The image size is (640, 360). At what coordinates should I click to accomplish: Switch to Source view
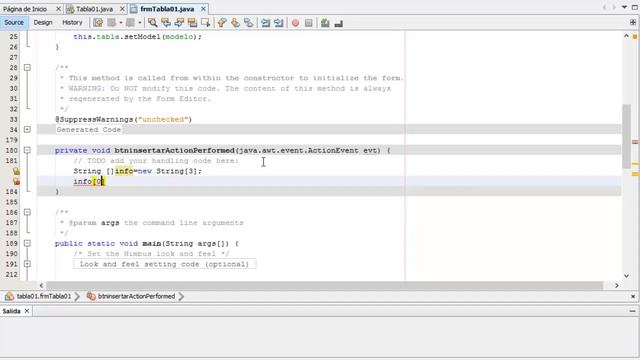[14, 23]
